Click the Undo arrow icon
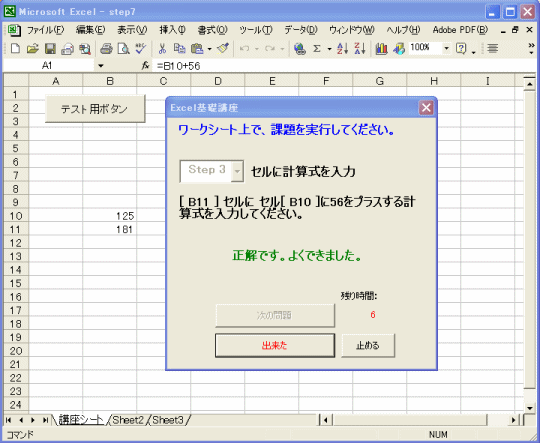Viewport: 540px width, 443px height. coord(245,49)
